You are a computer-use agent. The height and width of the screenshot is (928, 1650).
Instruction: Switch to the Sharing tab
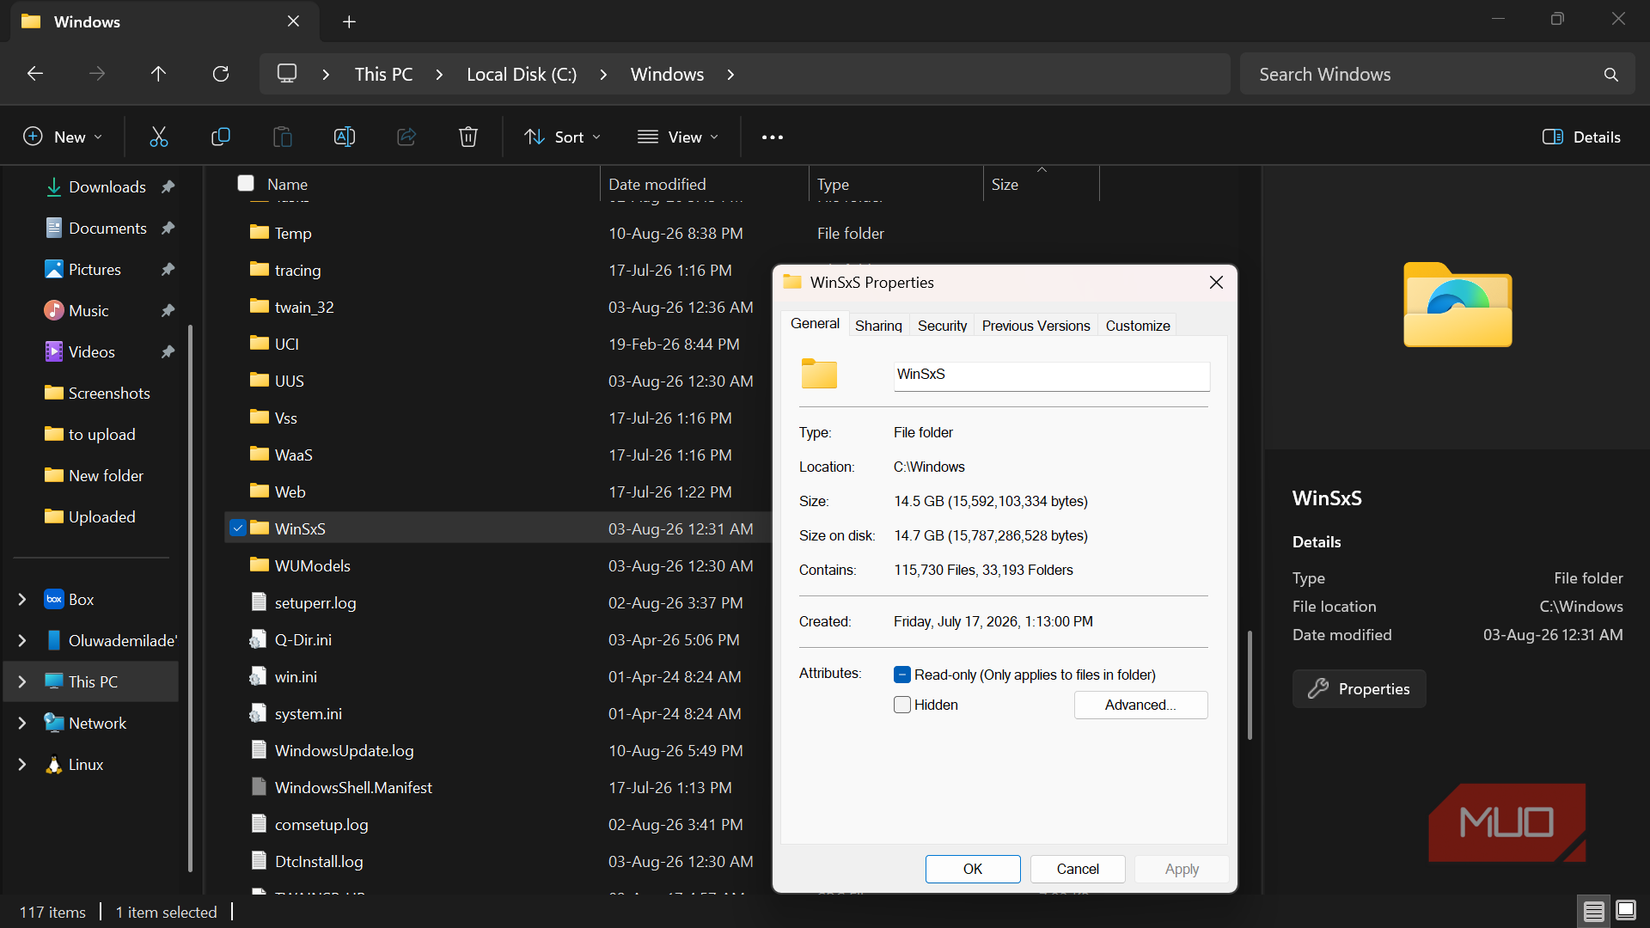point(878,326)
